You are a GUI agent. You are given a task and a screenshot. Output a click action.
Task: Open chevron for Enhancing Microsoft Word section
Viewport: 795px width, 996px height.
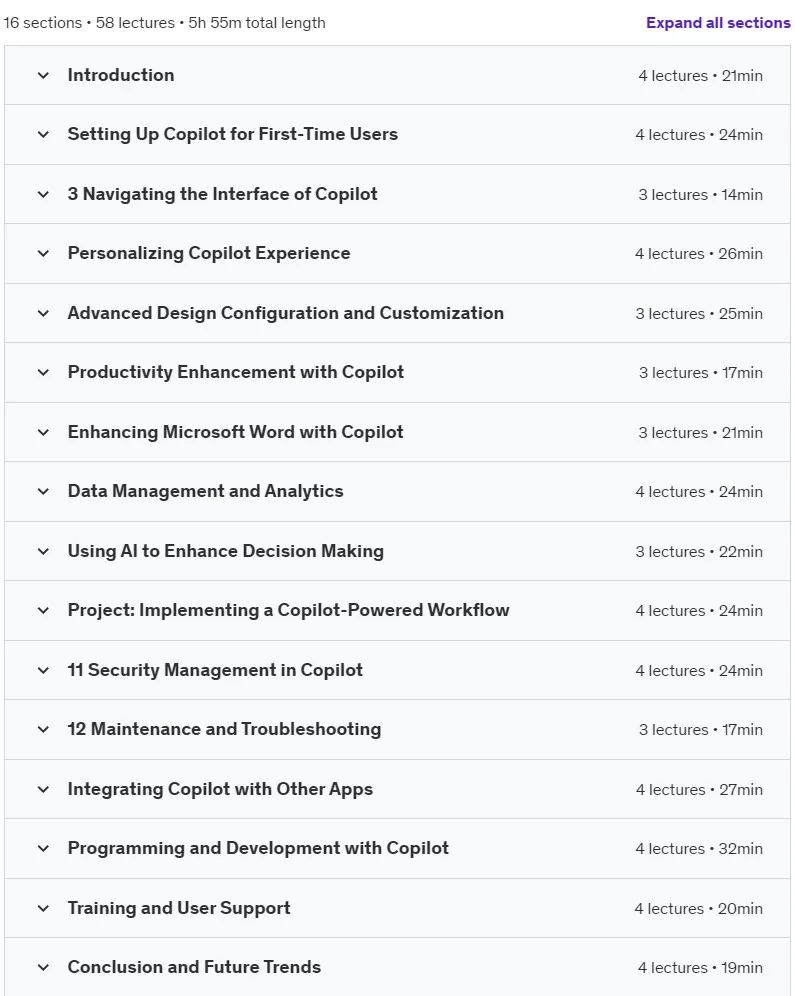click(x=43, y=433)
